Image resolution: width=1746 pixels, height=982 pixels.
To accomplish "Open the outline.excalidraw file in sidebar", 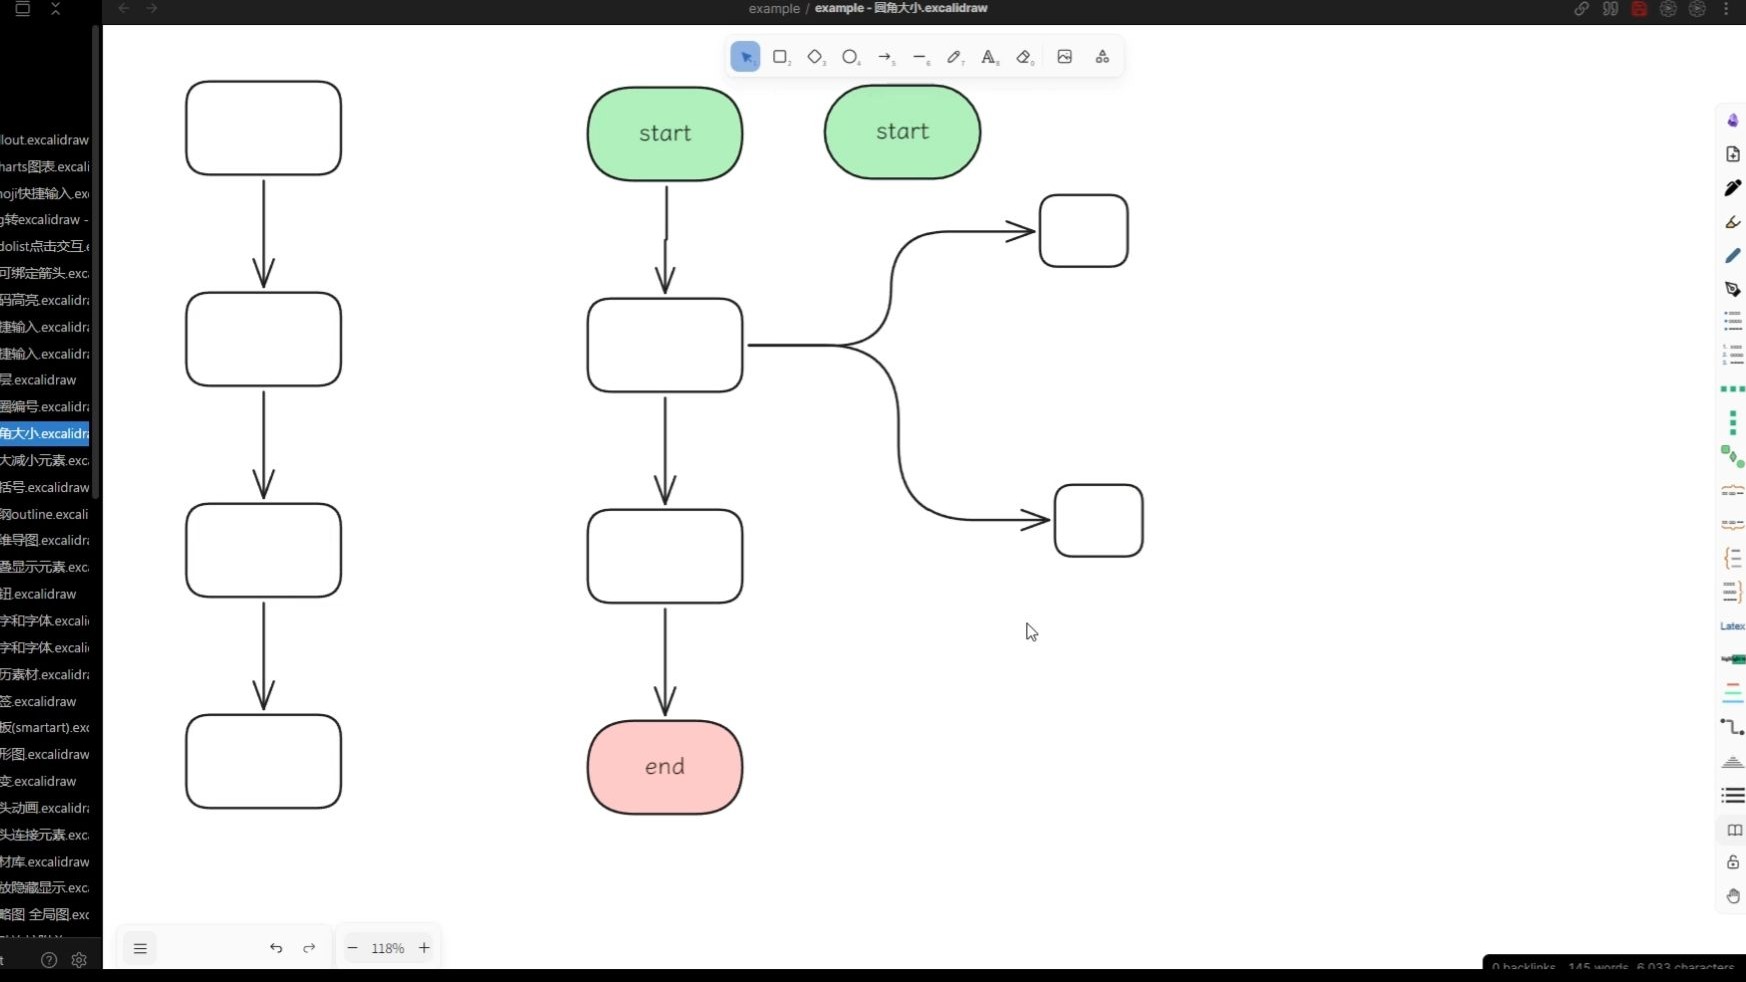I will click(45, 514).
